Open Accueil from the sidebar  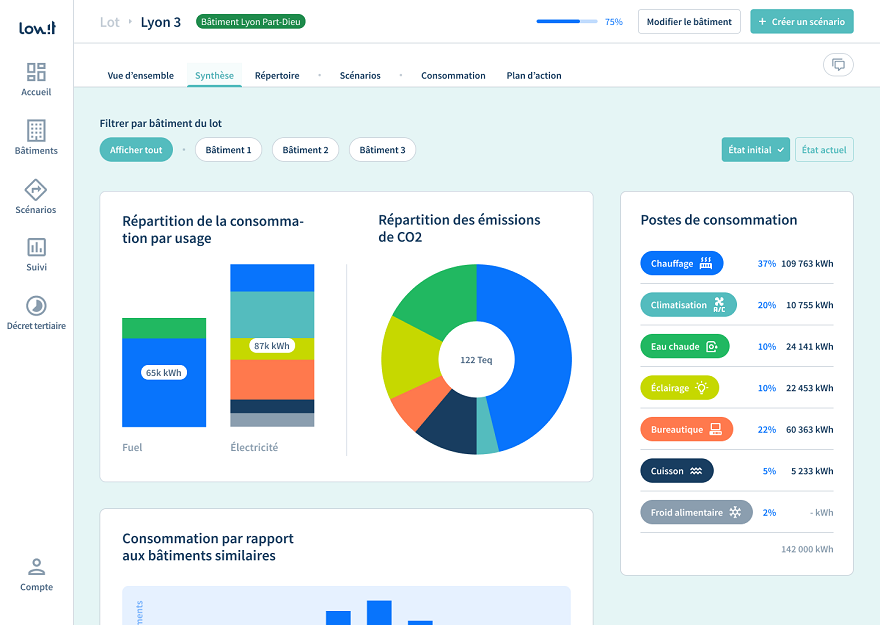(x=36, y=79)
